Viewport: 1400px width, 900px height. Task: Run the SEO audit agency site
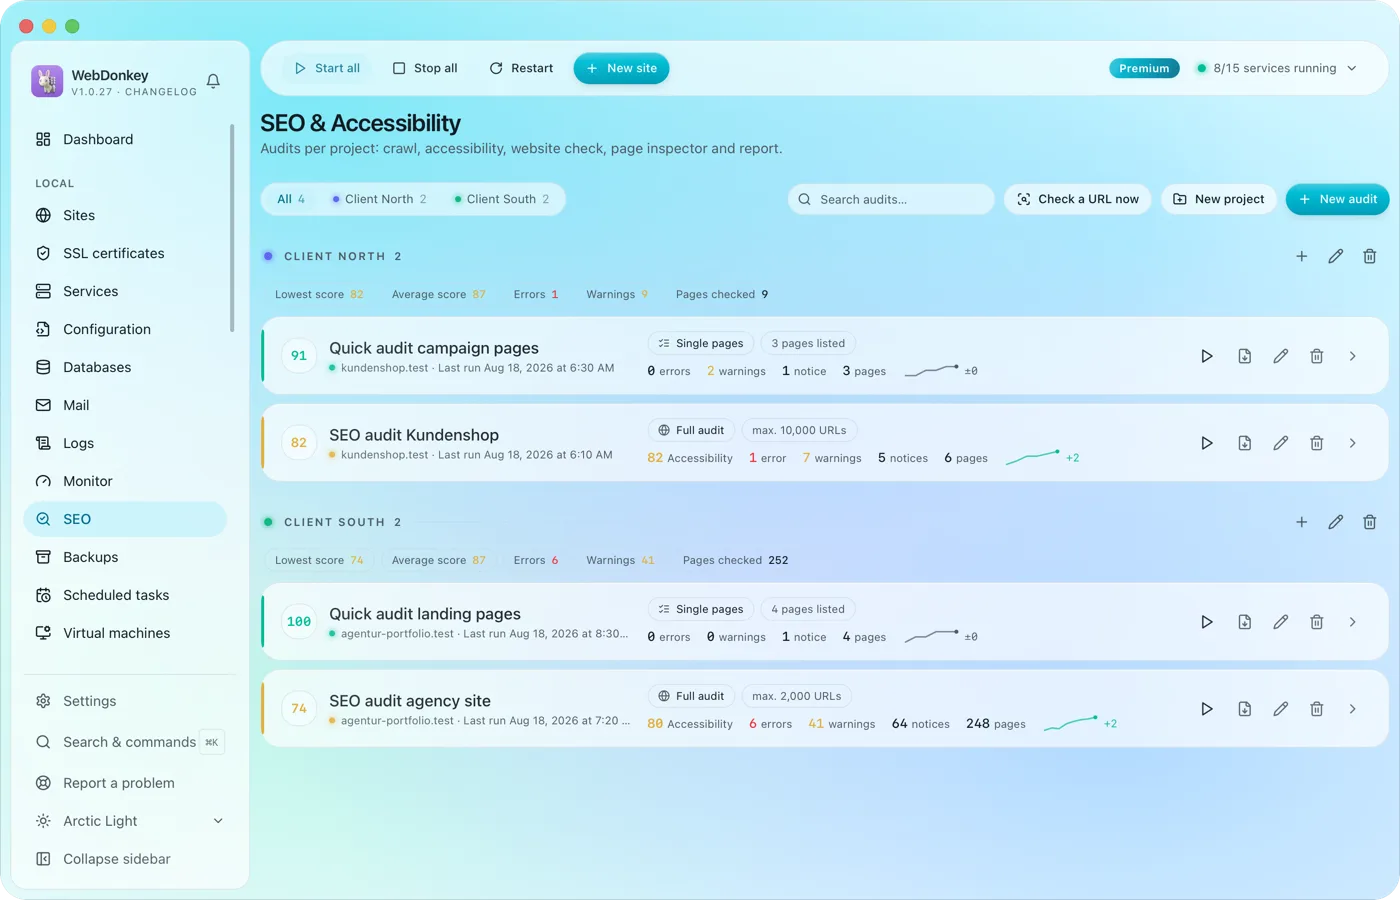pos(1207,709)
